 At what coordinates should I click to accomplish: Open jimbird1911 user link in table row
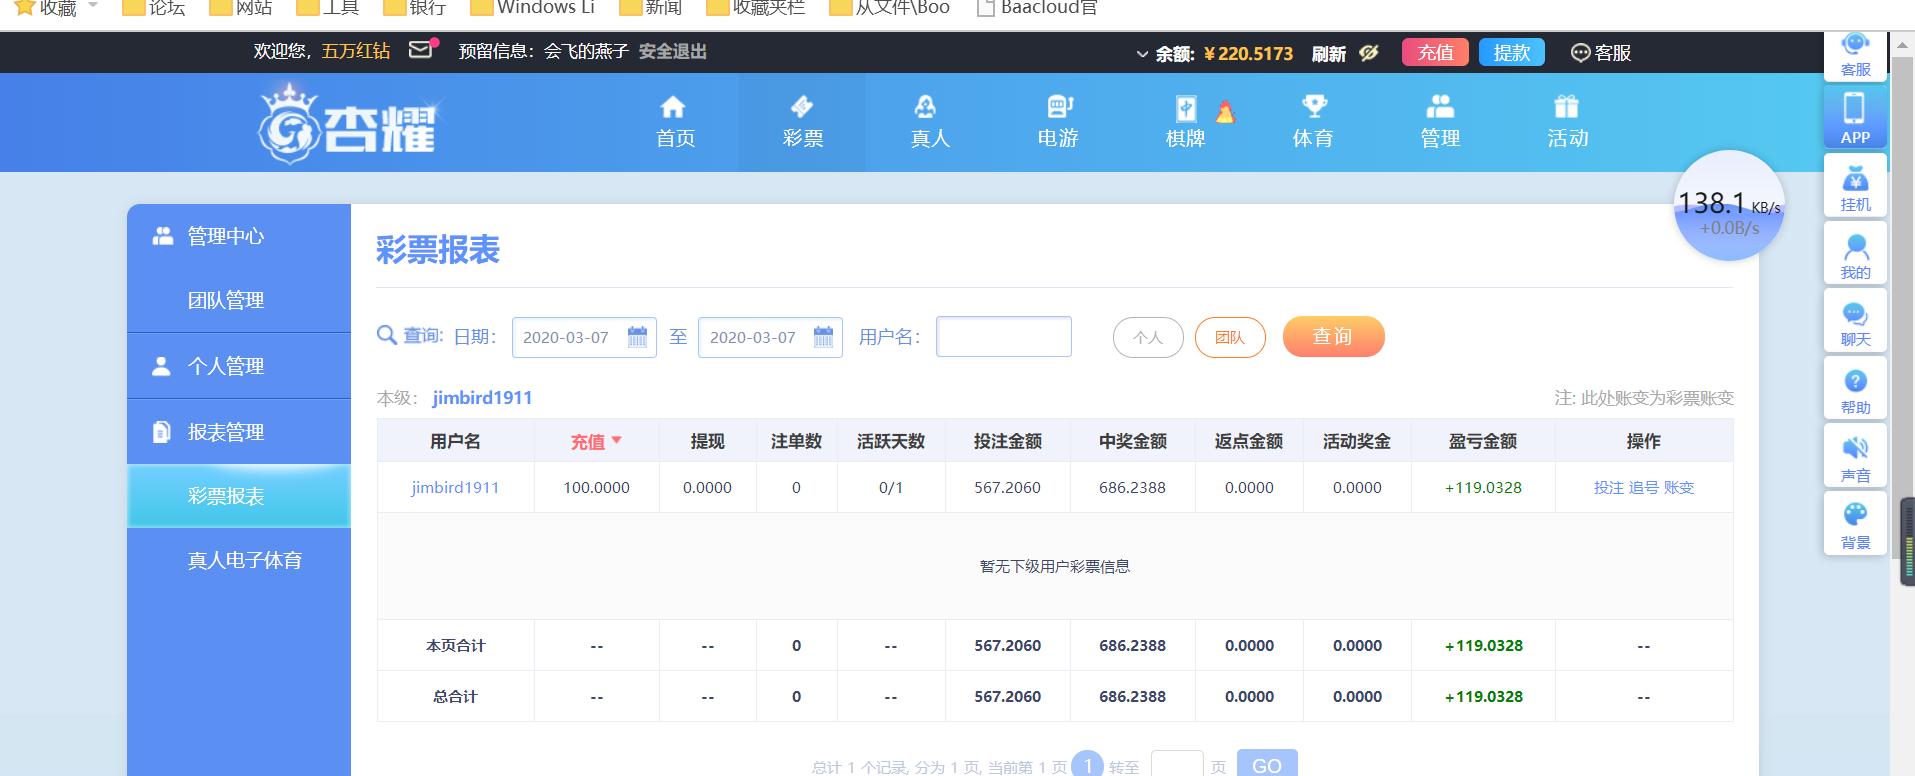click(x=455, y=488)
